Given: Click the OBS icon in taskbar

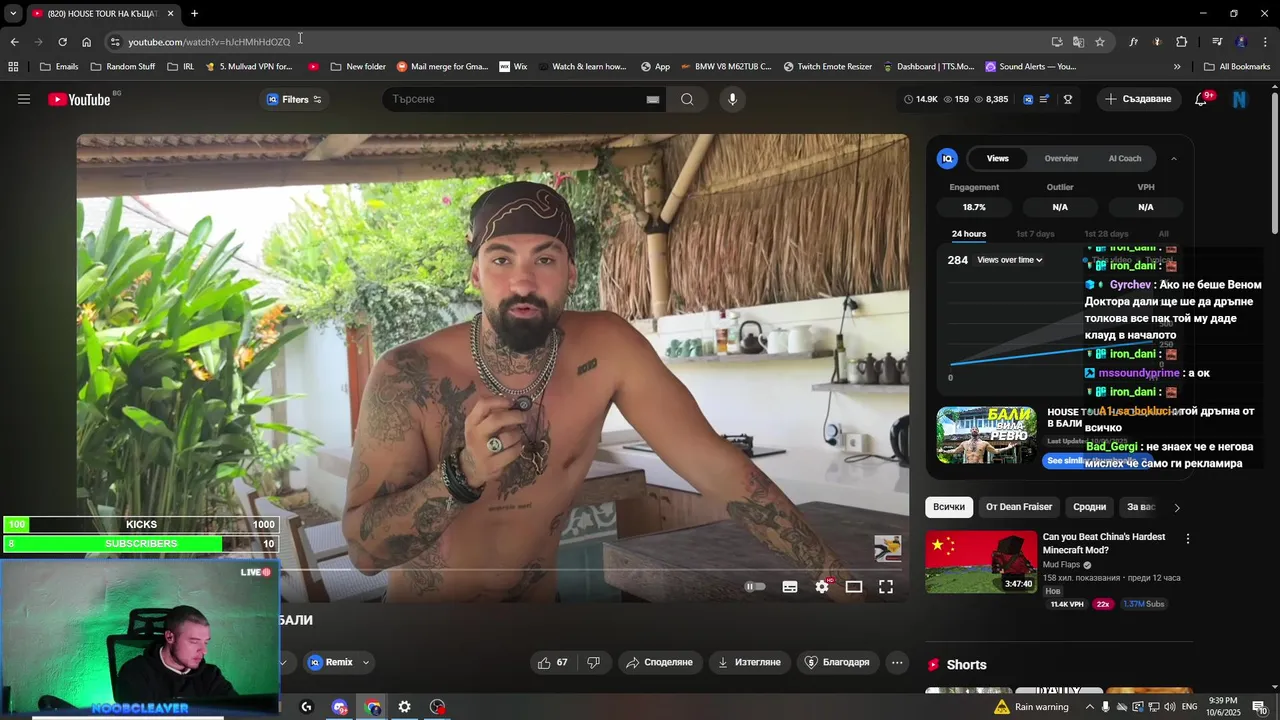Looking at the screenshot, I should (x=438, y=707).
